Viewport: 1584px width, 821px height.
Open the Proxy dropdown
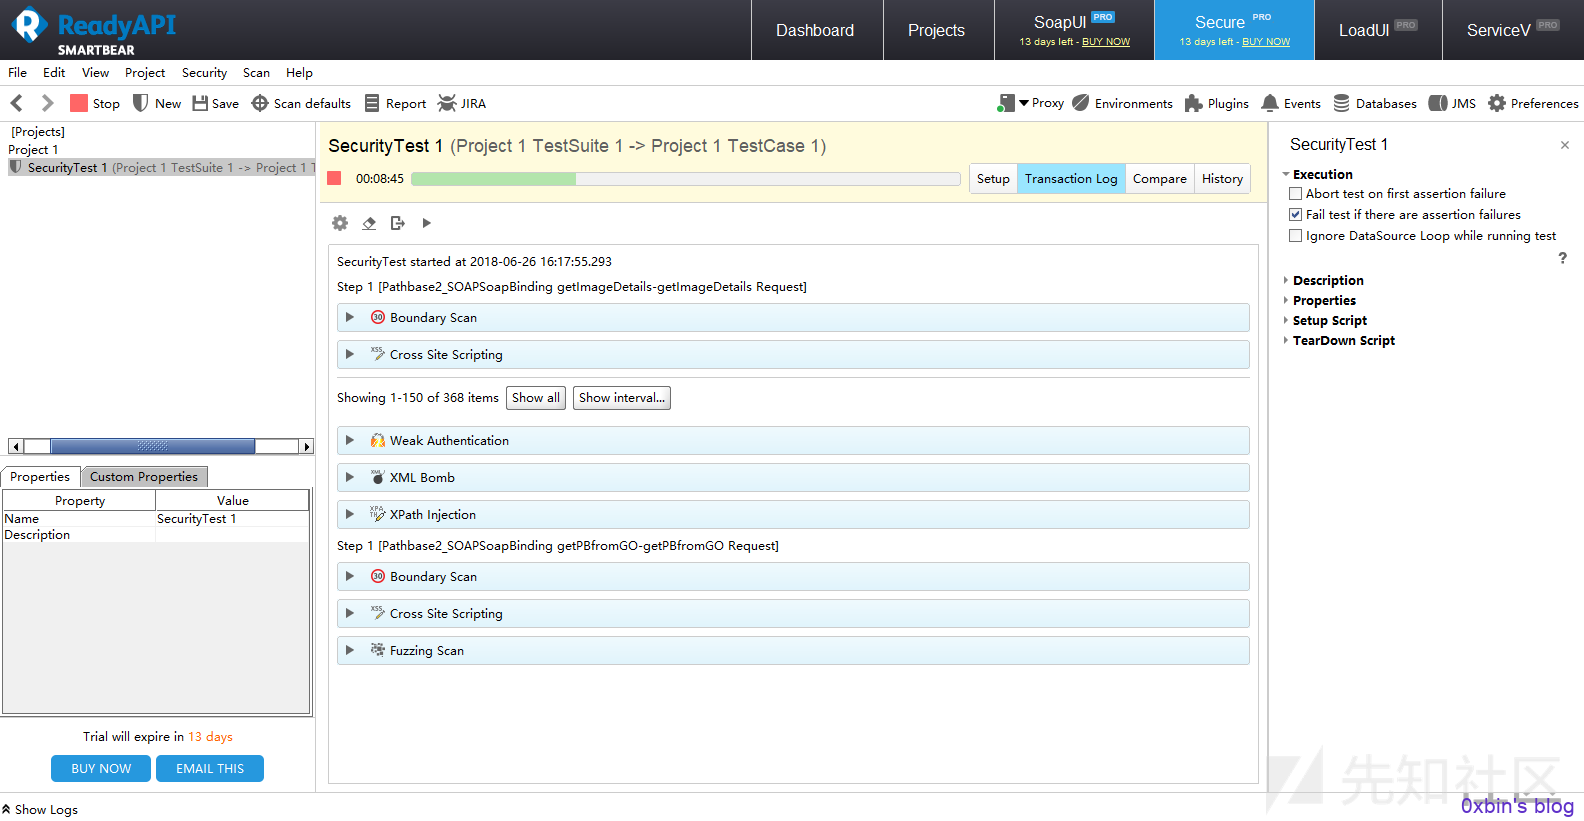tap(1031, 103)
